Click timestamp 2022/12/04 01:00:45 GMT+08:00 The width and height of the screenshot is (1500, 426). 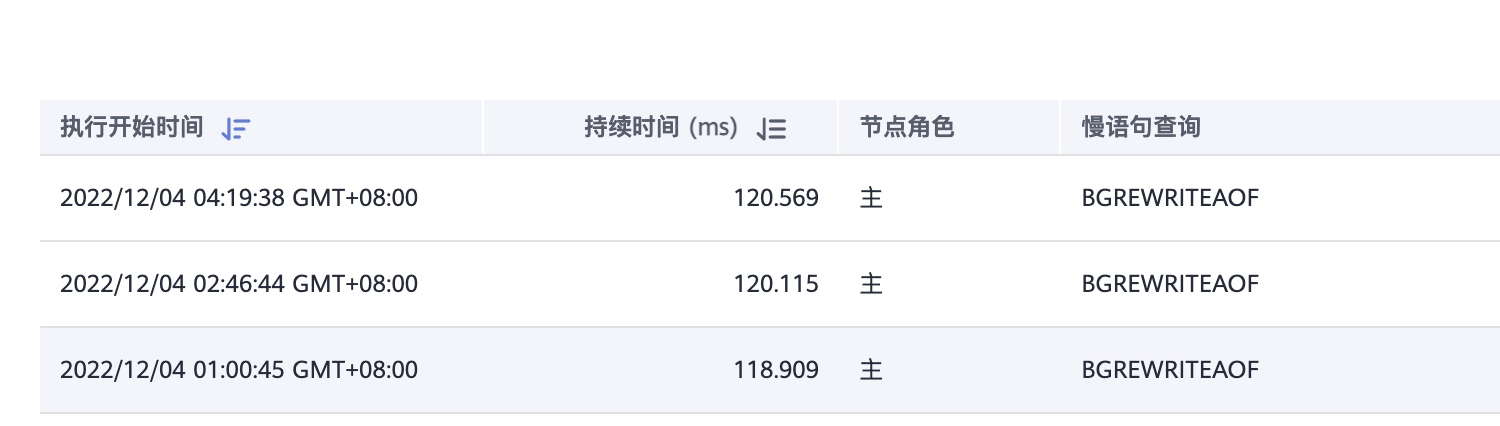pos(239,370)
